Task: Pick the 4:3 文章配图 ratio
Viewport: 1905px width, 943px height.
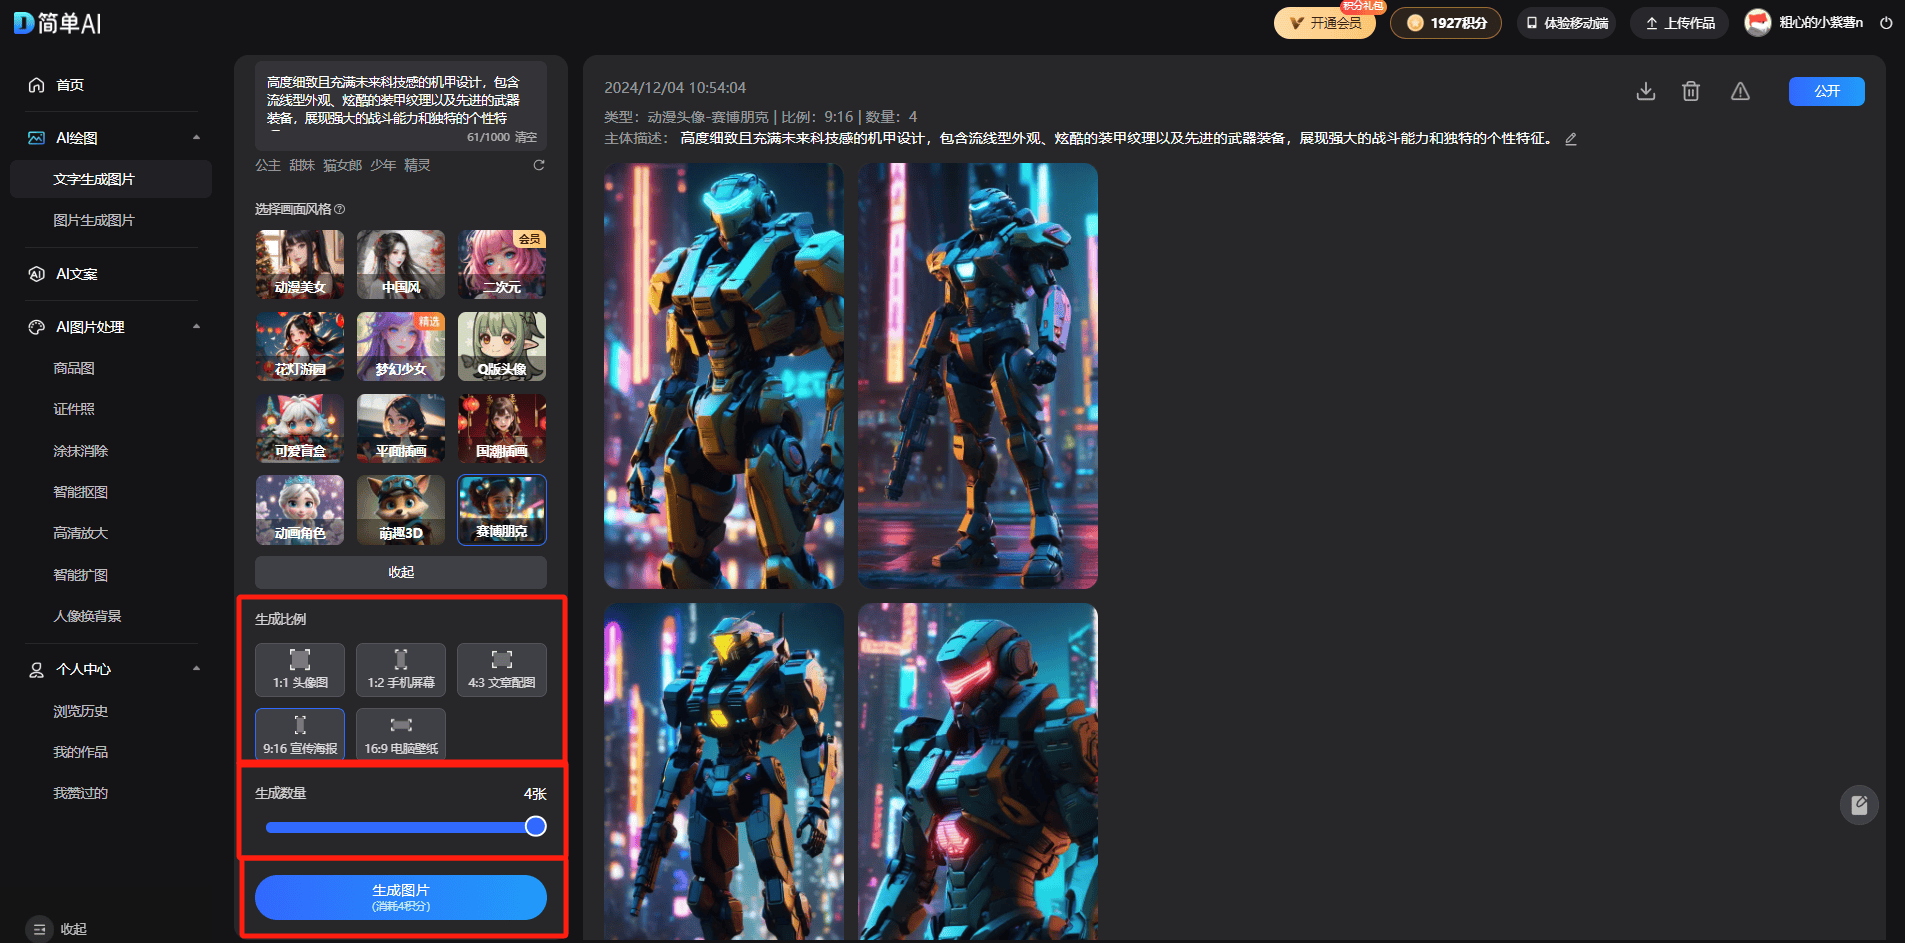Action: tap(502, 669)
